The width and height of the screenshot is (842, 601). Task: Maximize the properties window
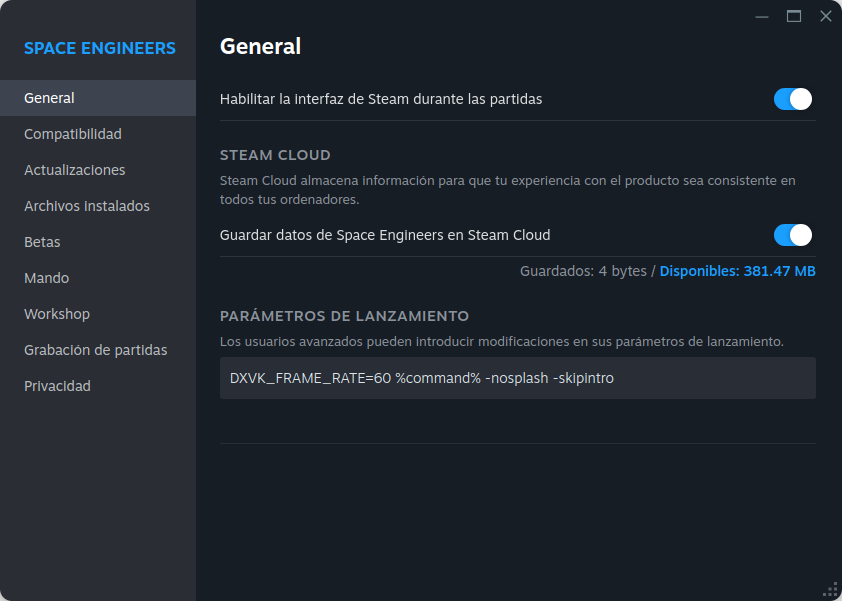794,17
